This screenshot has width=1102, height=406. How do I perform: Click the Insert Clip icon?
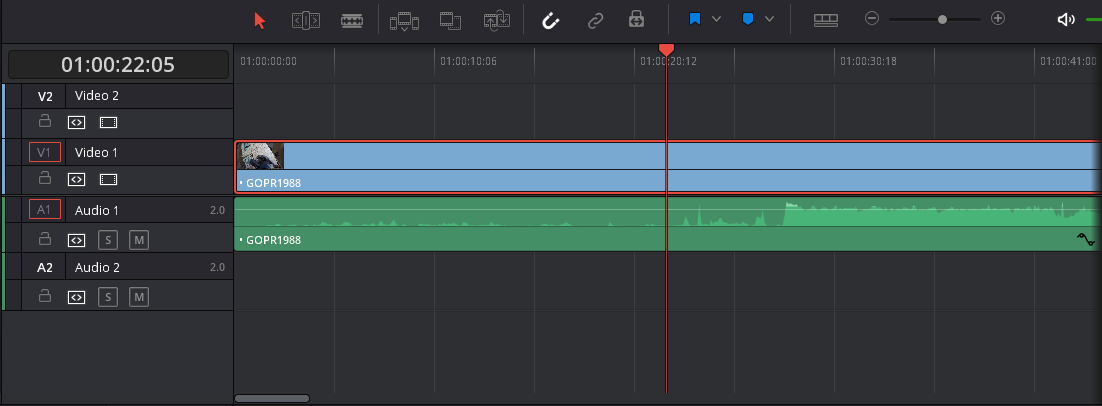(404, 21)
